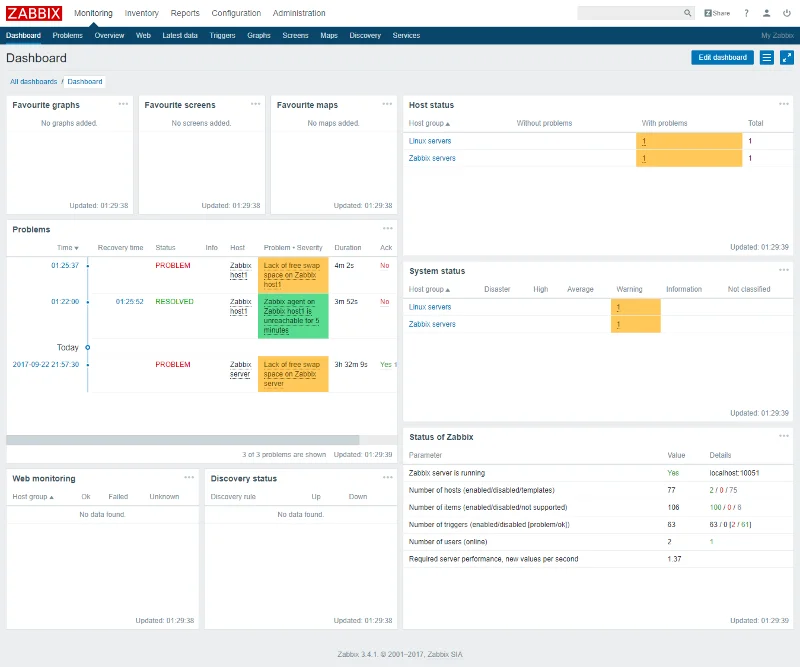800x667 pixels.
Task: Open the Monitoring menu
Action: [x=93, y=13]
